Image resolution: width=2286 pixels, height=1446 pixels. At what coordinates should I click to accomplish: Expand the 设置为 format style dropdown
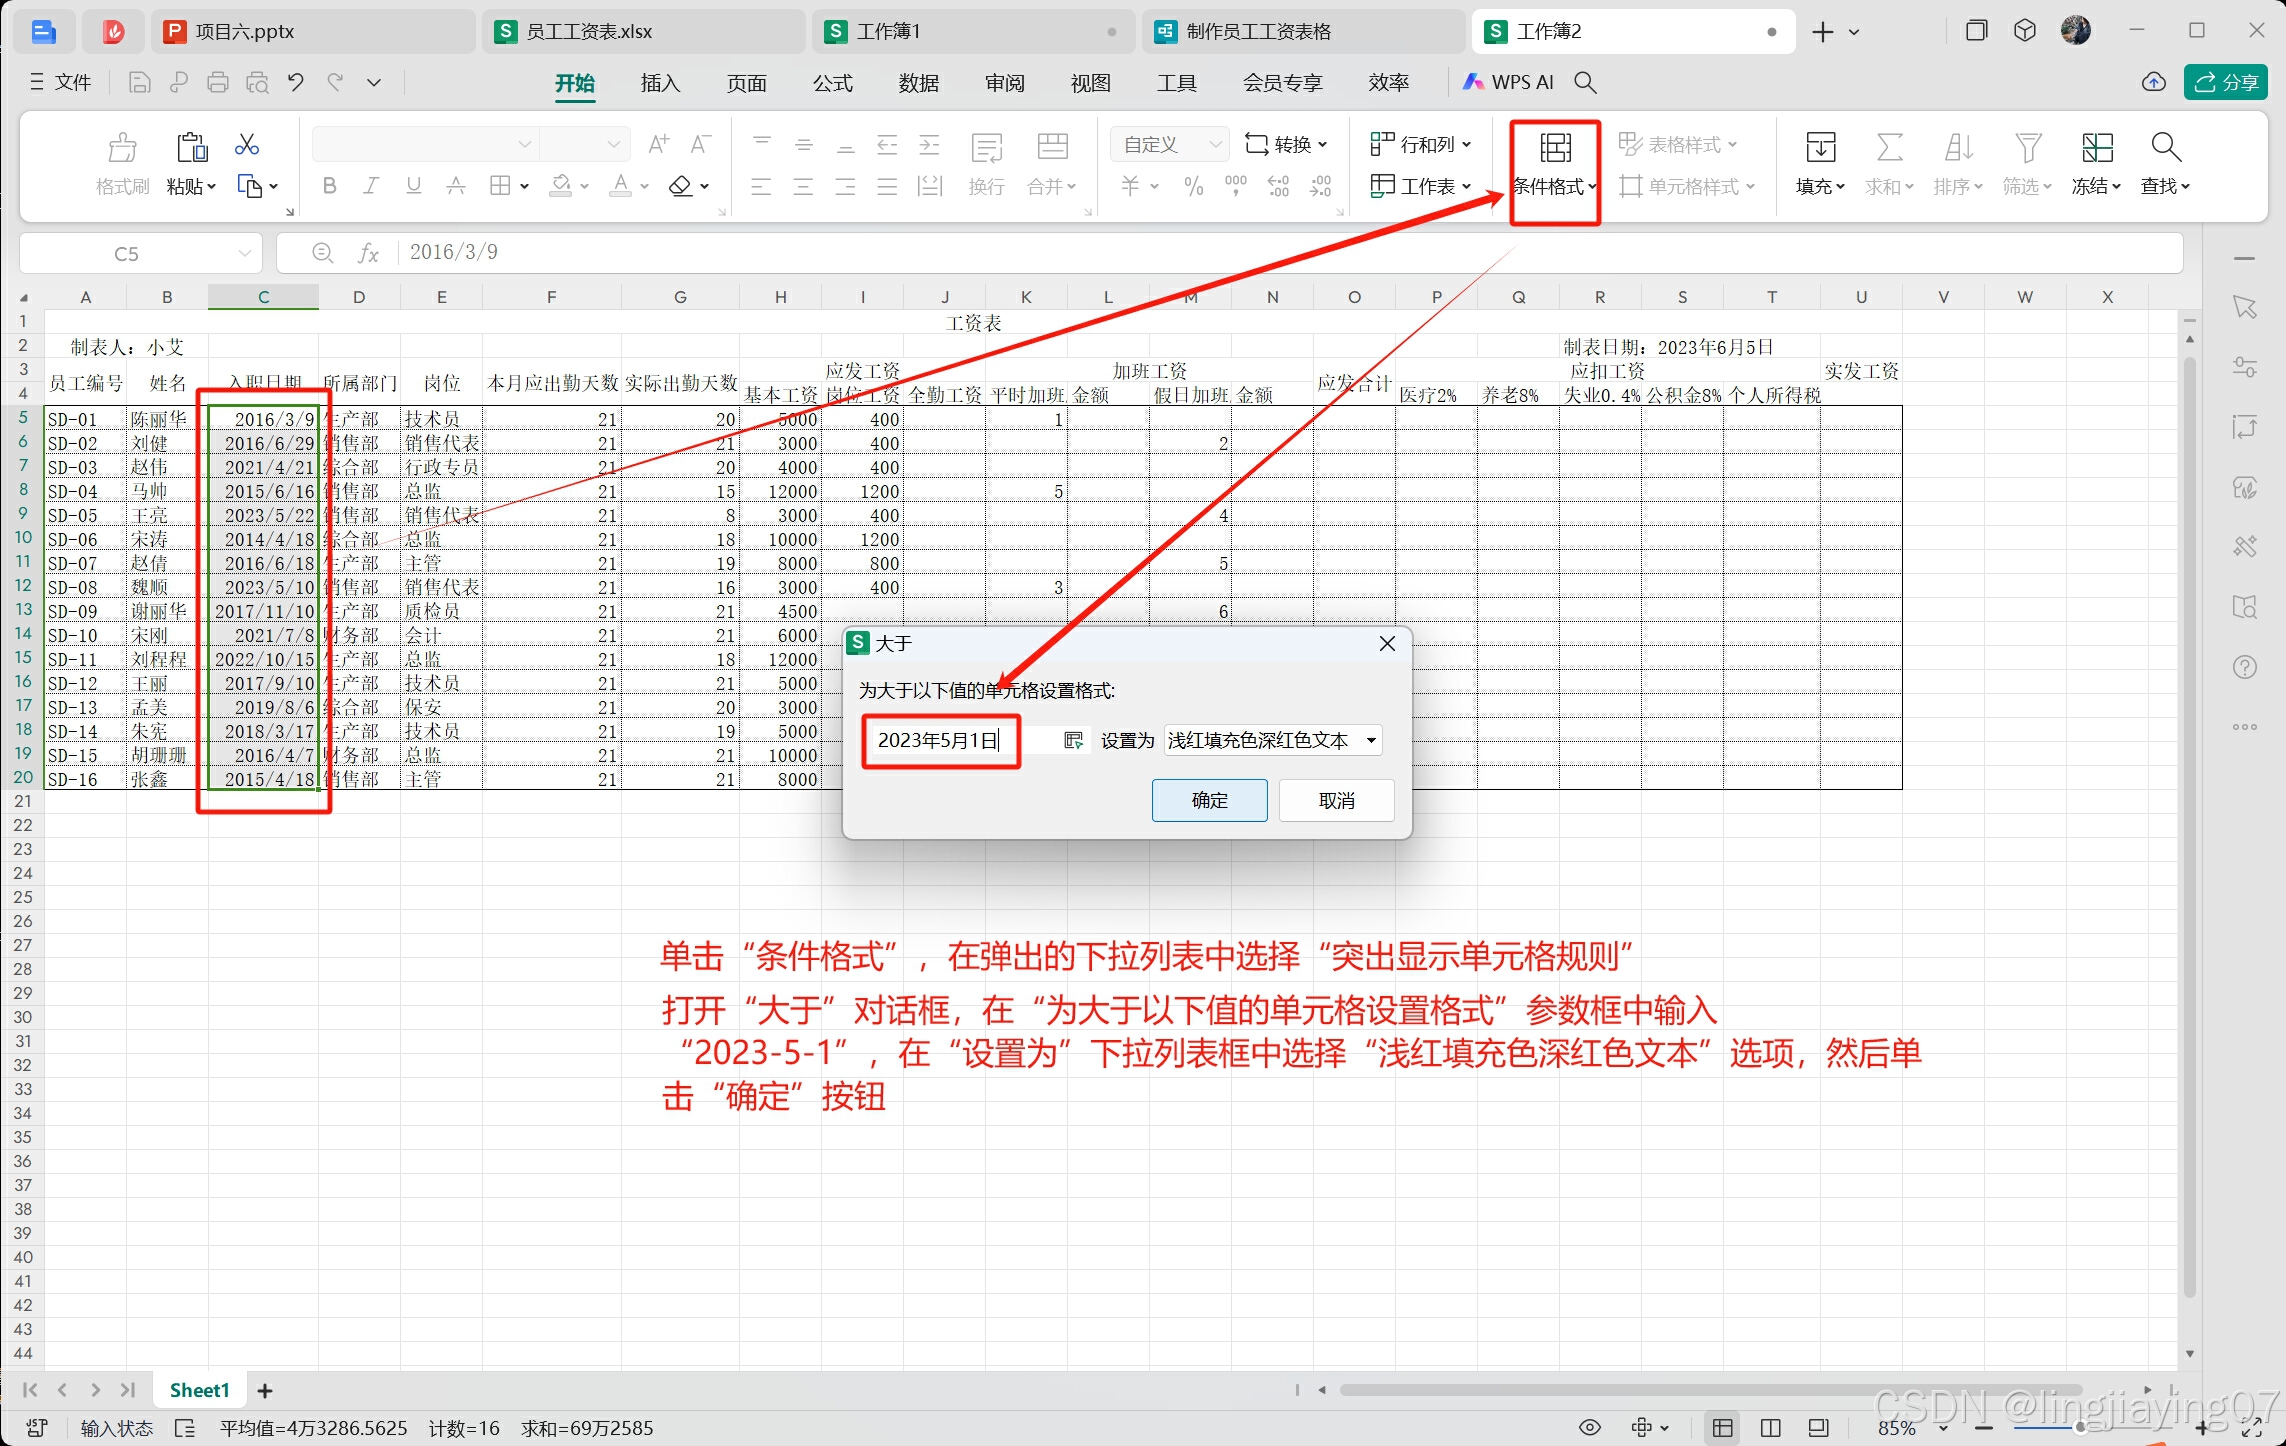1371,741
